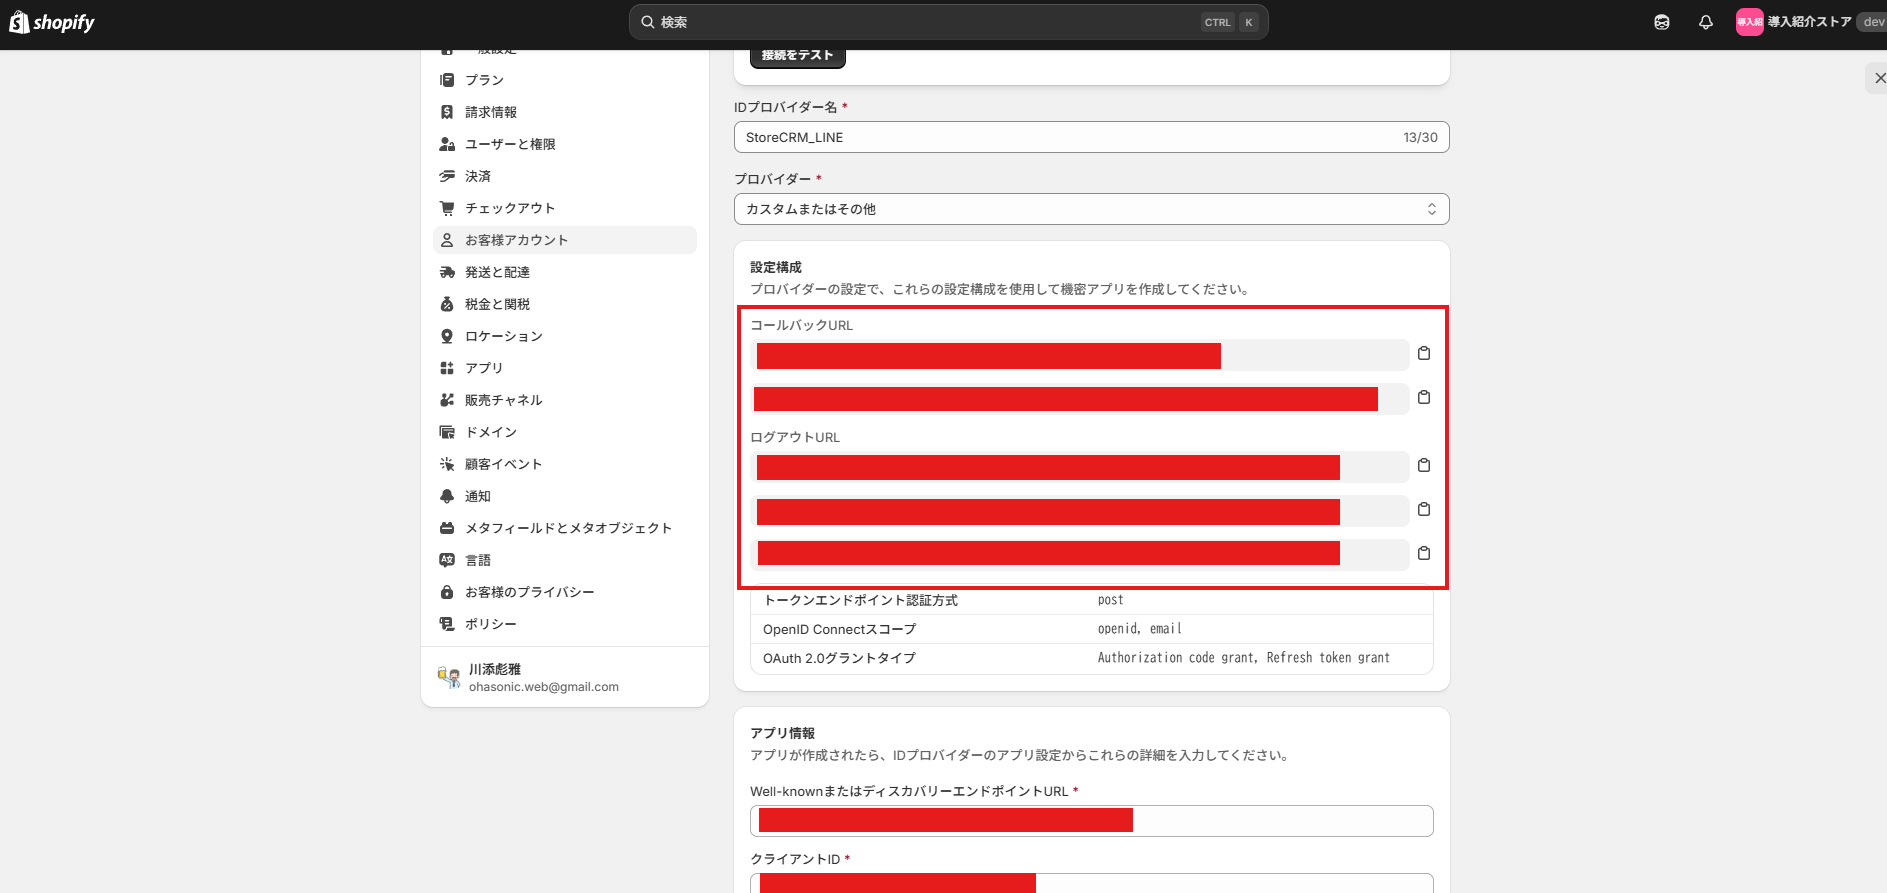The height and width of the screenshot is (893, 1887).
Task: Copy the first ログアウトURL with clipboard icon
Action: (1424, 466)
